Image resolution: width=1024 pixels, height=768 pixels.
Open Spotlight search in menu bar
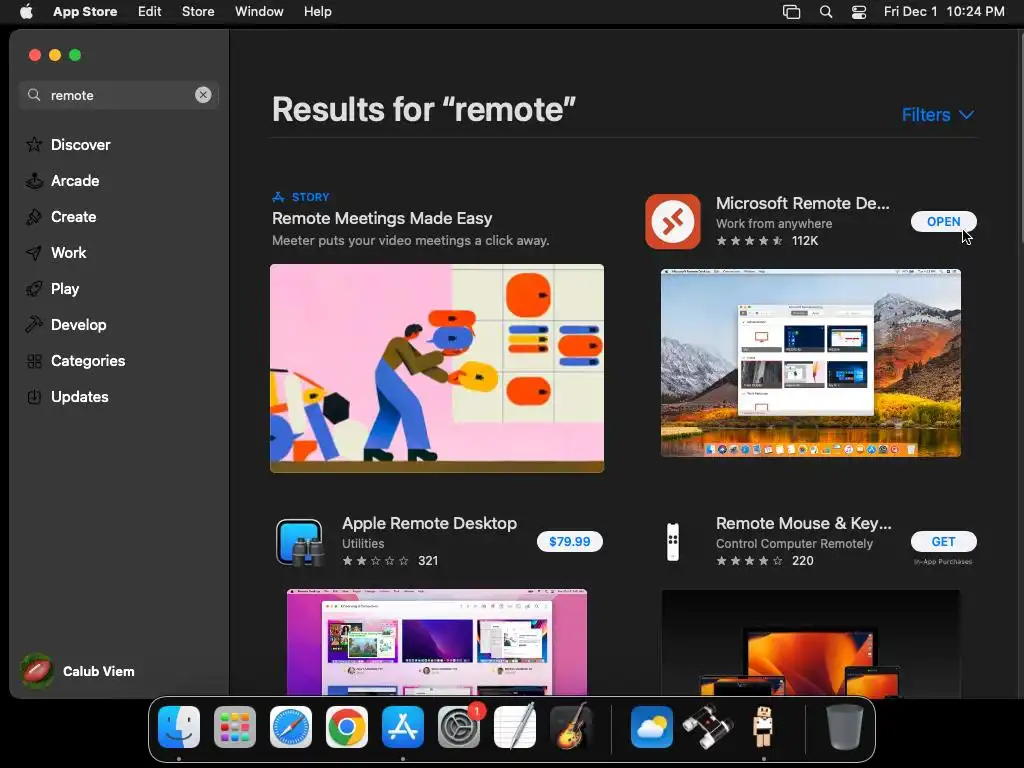(x=826, y=12)
